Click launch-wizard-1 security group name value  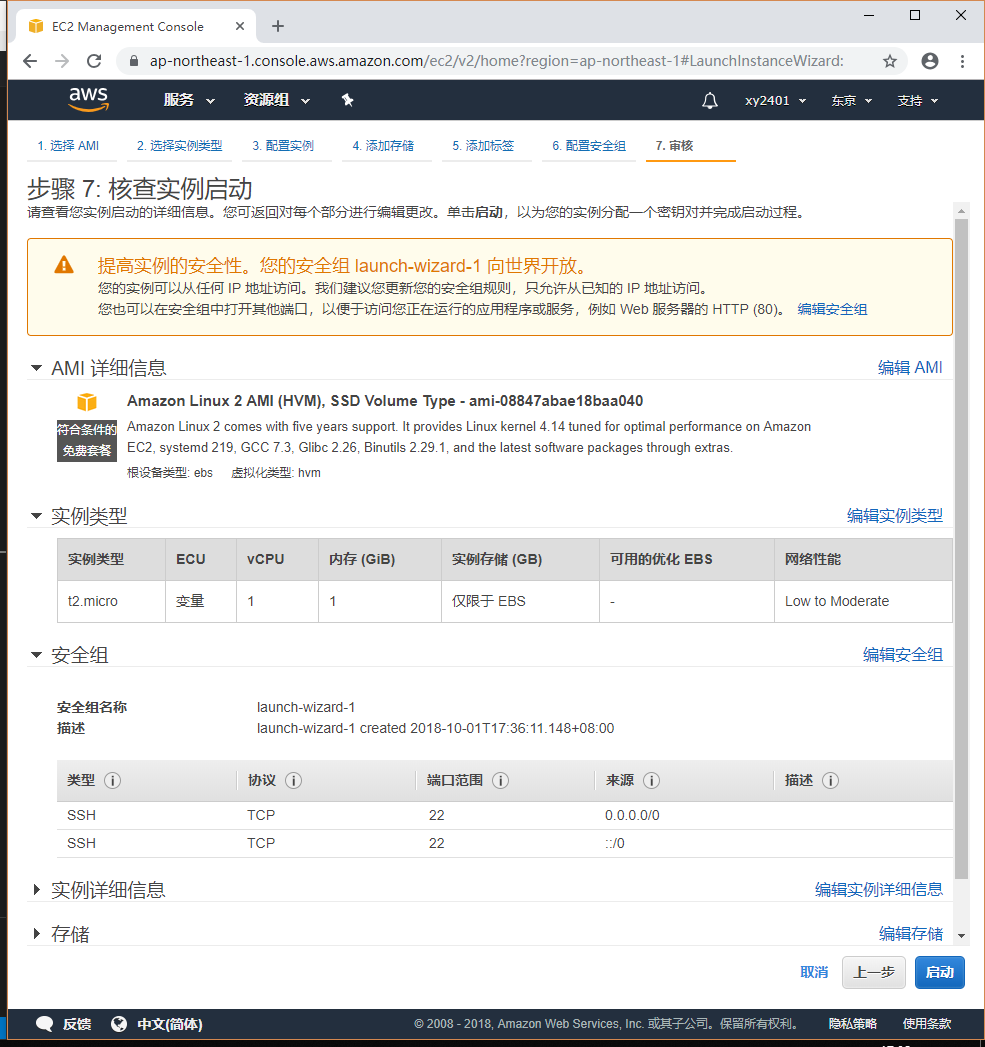(306, 707)
